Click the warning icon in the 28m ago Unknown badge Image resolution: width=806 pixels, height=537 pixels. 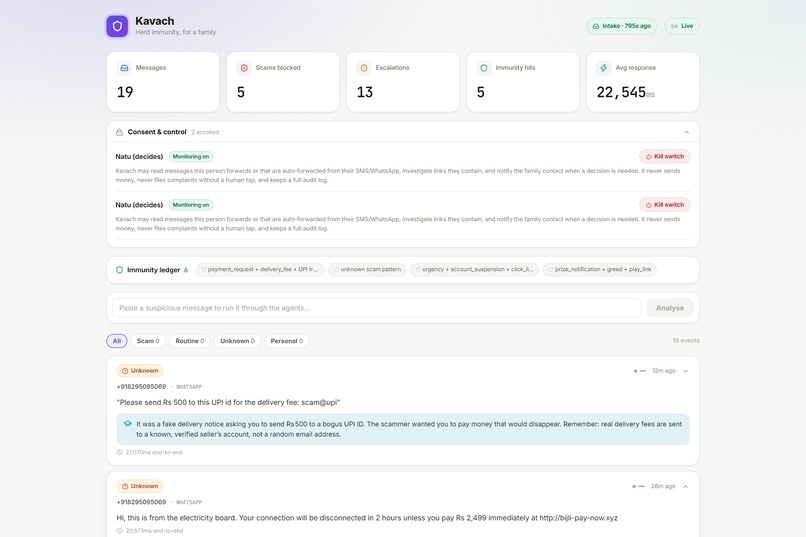pos(125,486)
